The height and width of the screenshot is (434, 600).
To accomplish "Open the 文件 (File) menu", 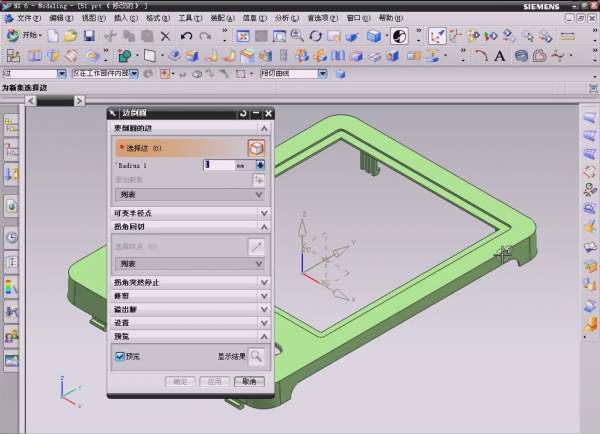I will (27, 18).
